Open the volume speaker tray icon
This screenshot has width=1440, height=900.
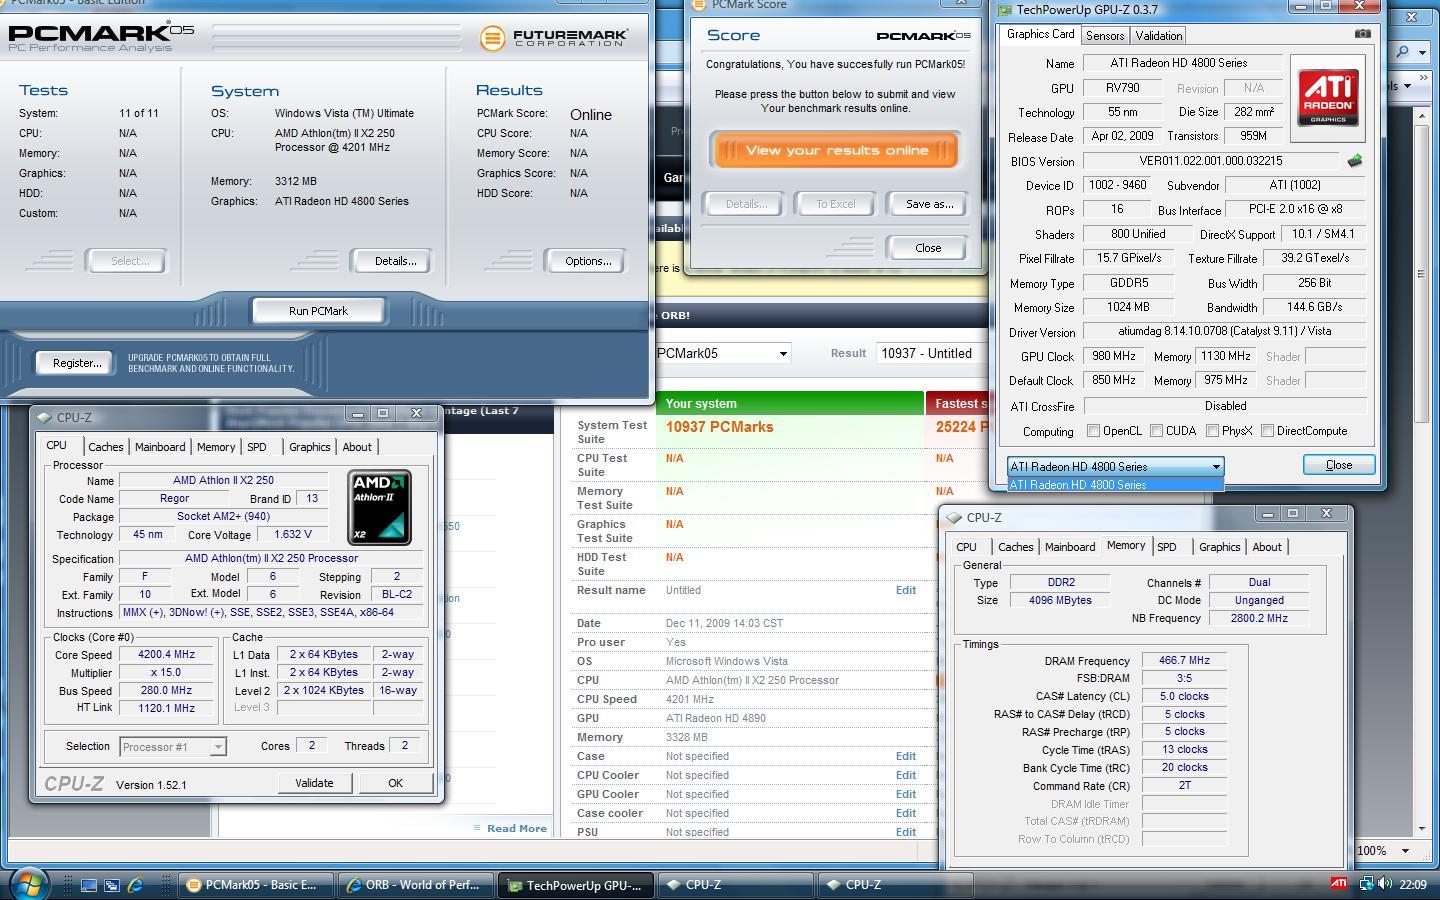click(1385, 884)
